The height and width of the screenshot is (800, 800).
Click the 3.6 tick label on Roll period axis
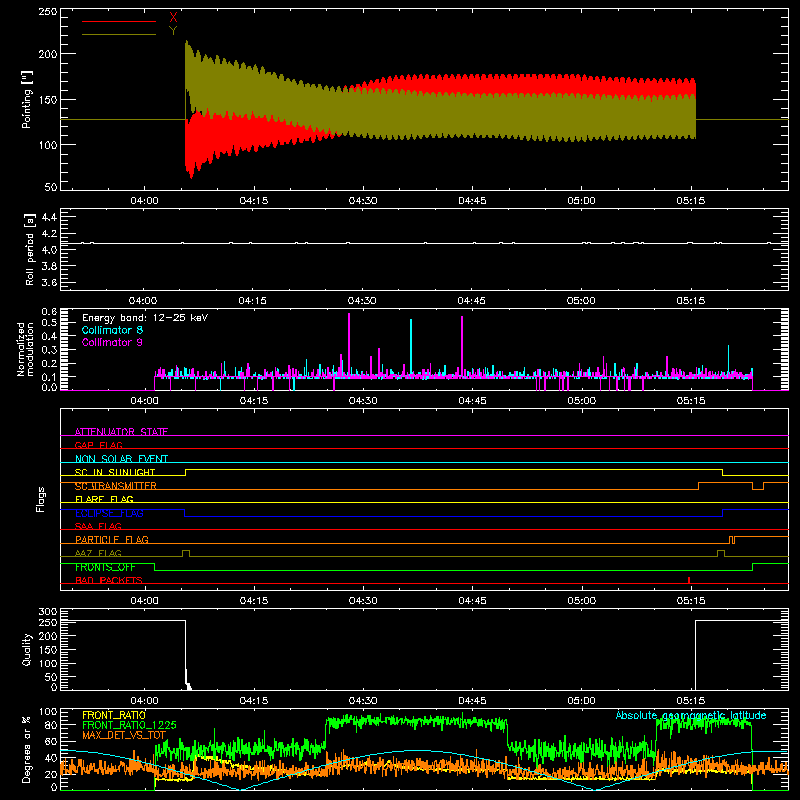click(49, 282)
